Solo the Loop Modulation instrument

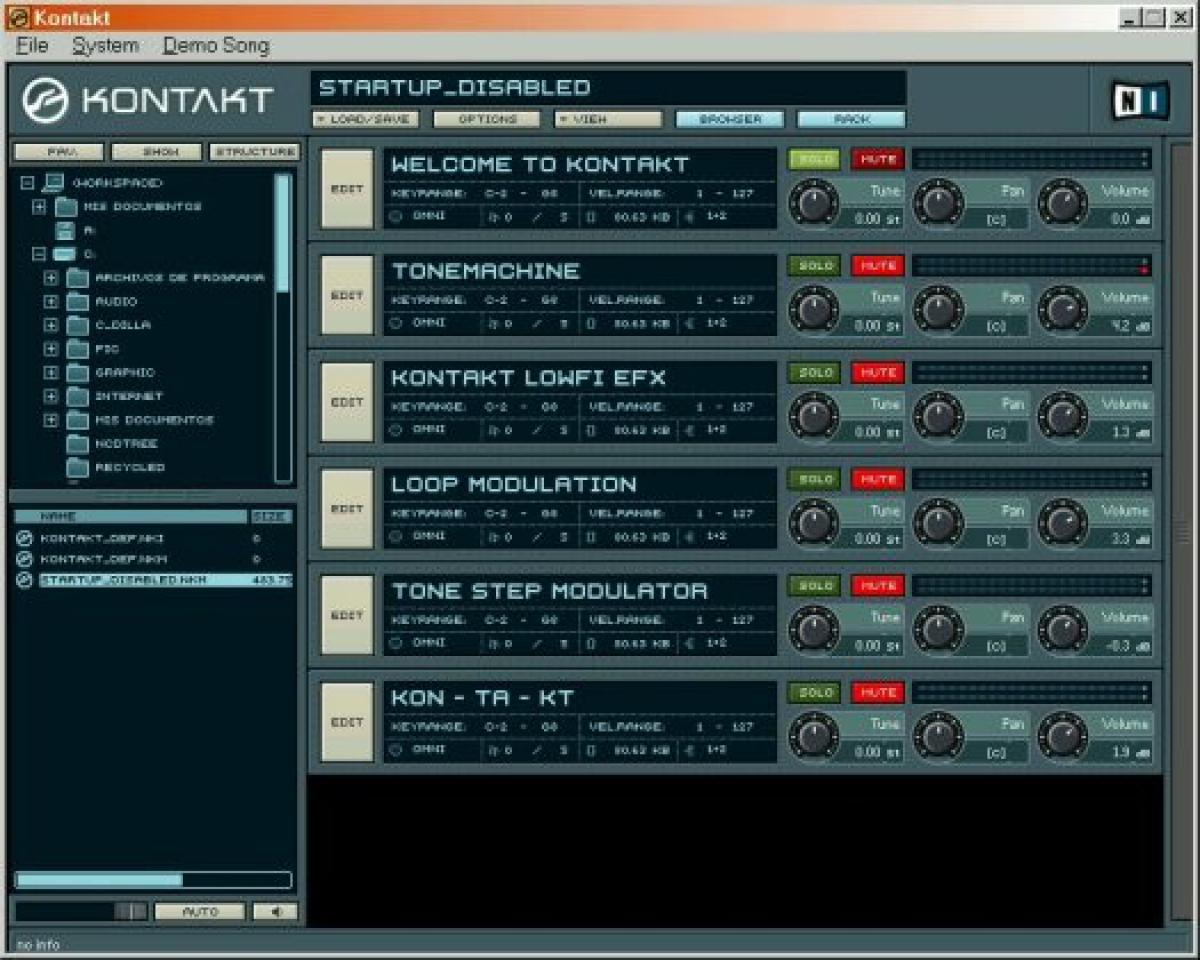point(815,479)
